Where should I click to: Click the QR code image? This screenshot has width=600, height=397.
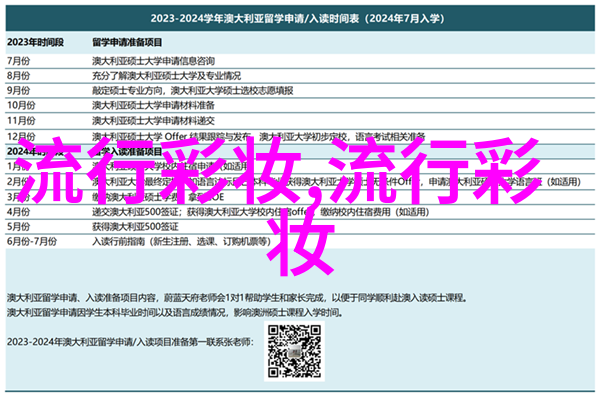click(x=294, y=351)
